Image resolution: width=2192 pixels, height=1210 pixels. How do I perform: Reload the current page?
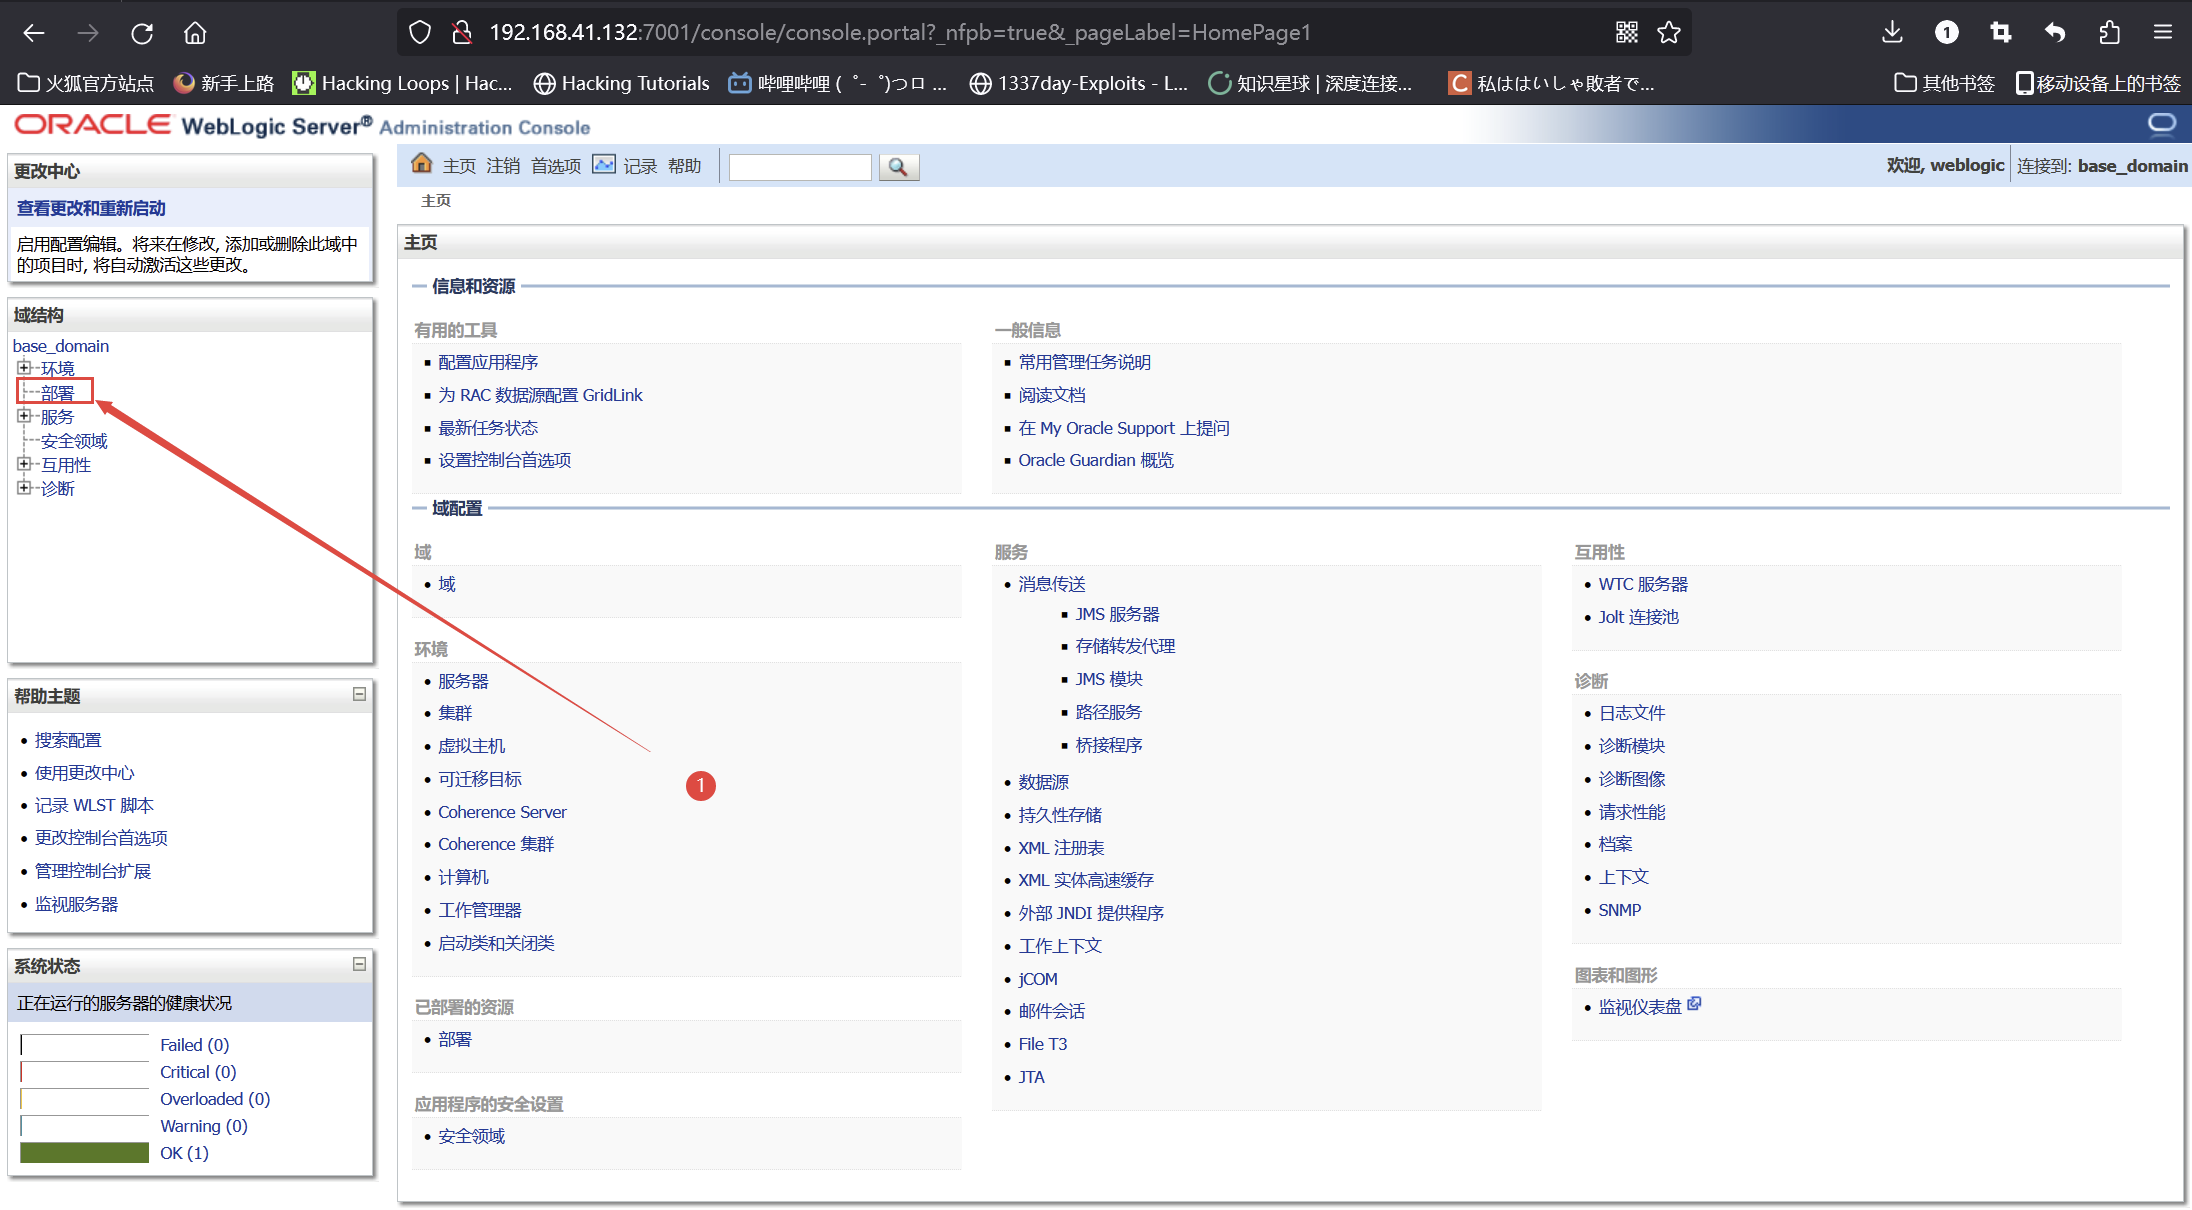point(142,33)
